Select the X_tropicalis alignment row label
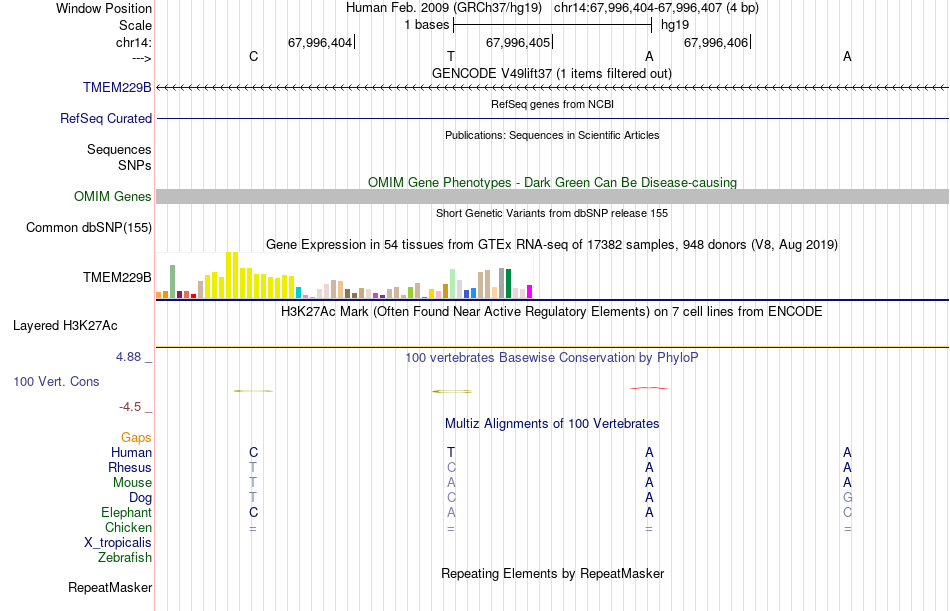 coord(118,543)
